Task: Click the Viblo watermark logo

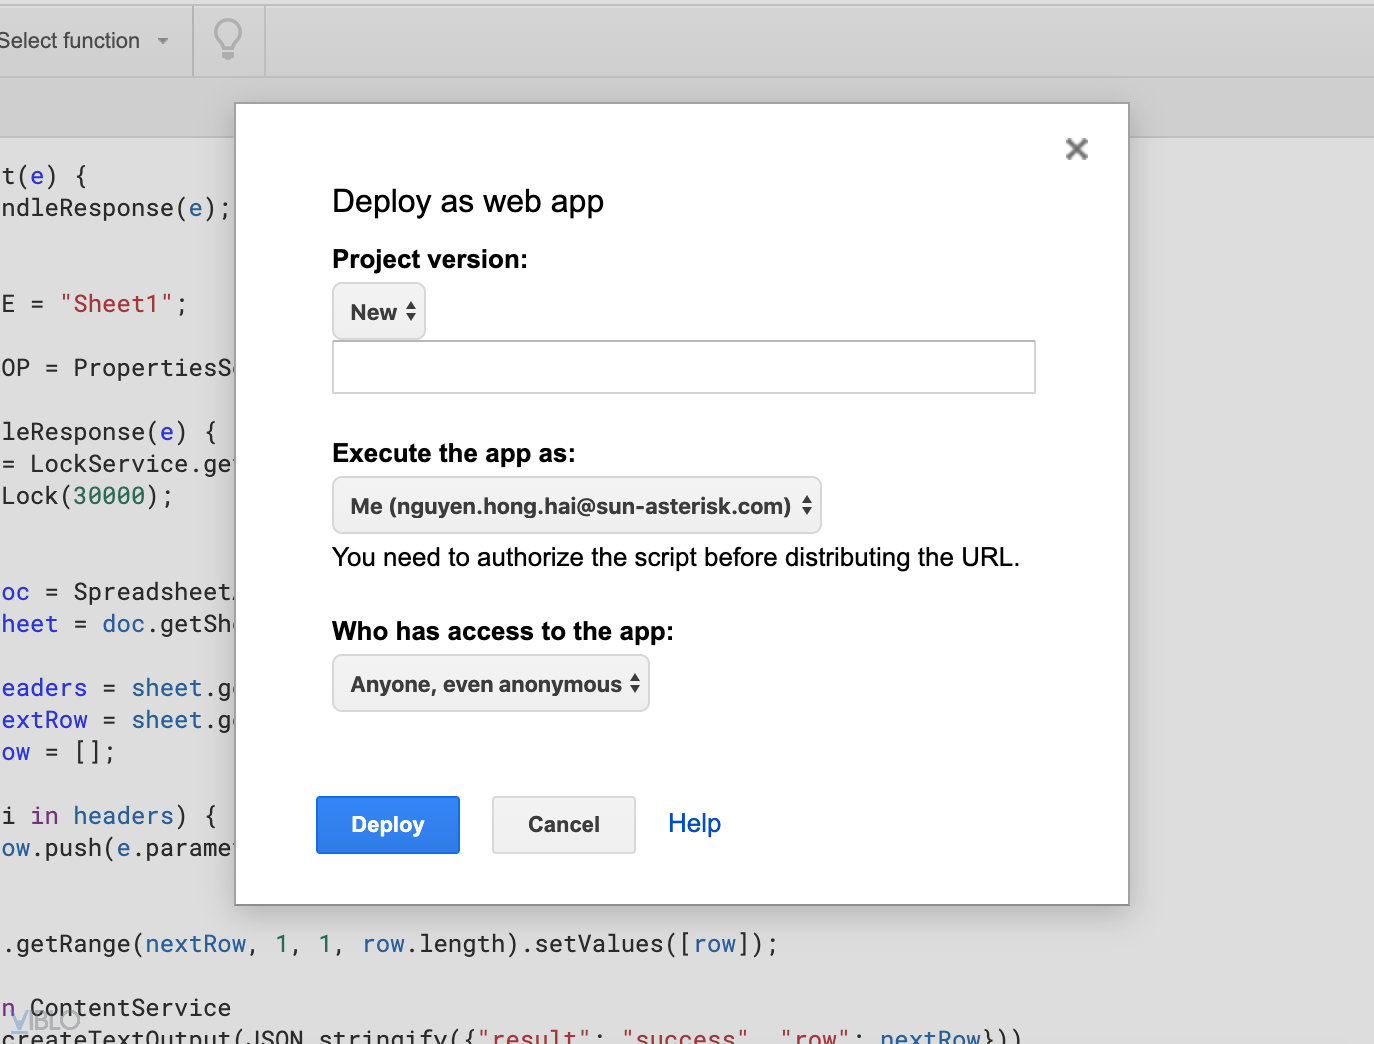Action: coord(46,1020)
